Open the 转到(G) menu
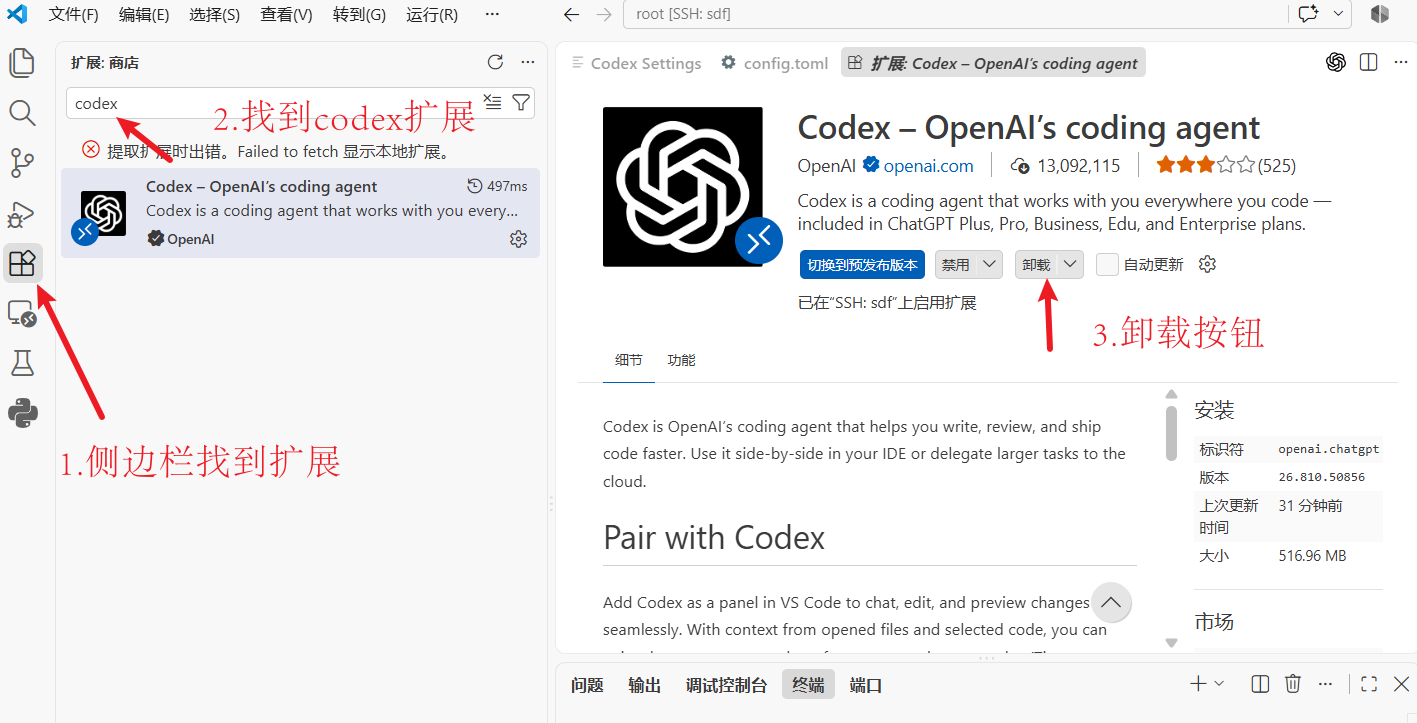The image size is (1417, 723). coord(360,14)
